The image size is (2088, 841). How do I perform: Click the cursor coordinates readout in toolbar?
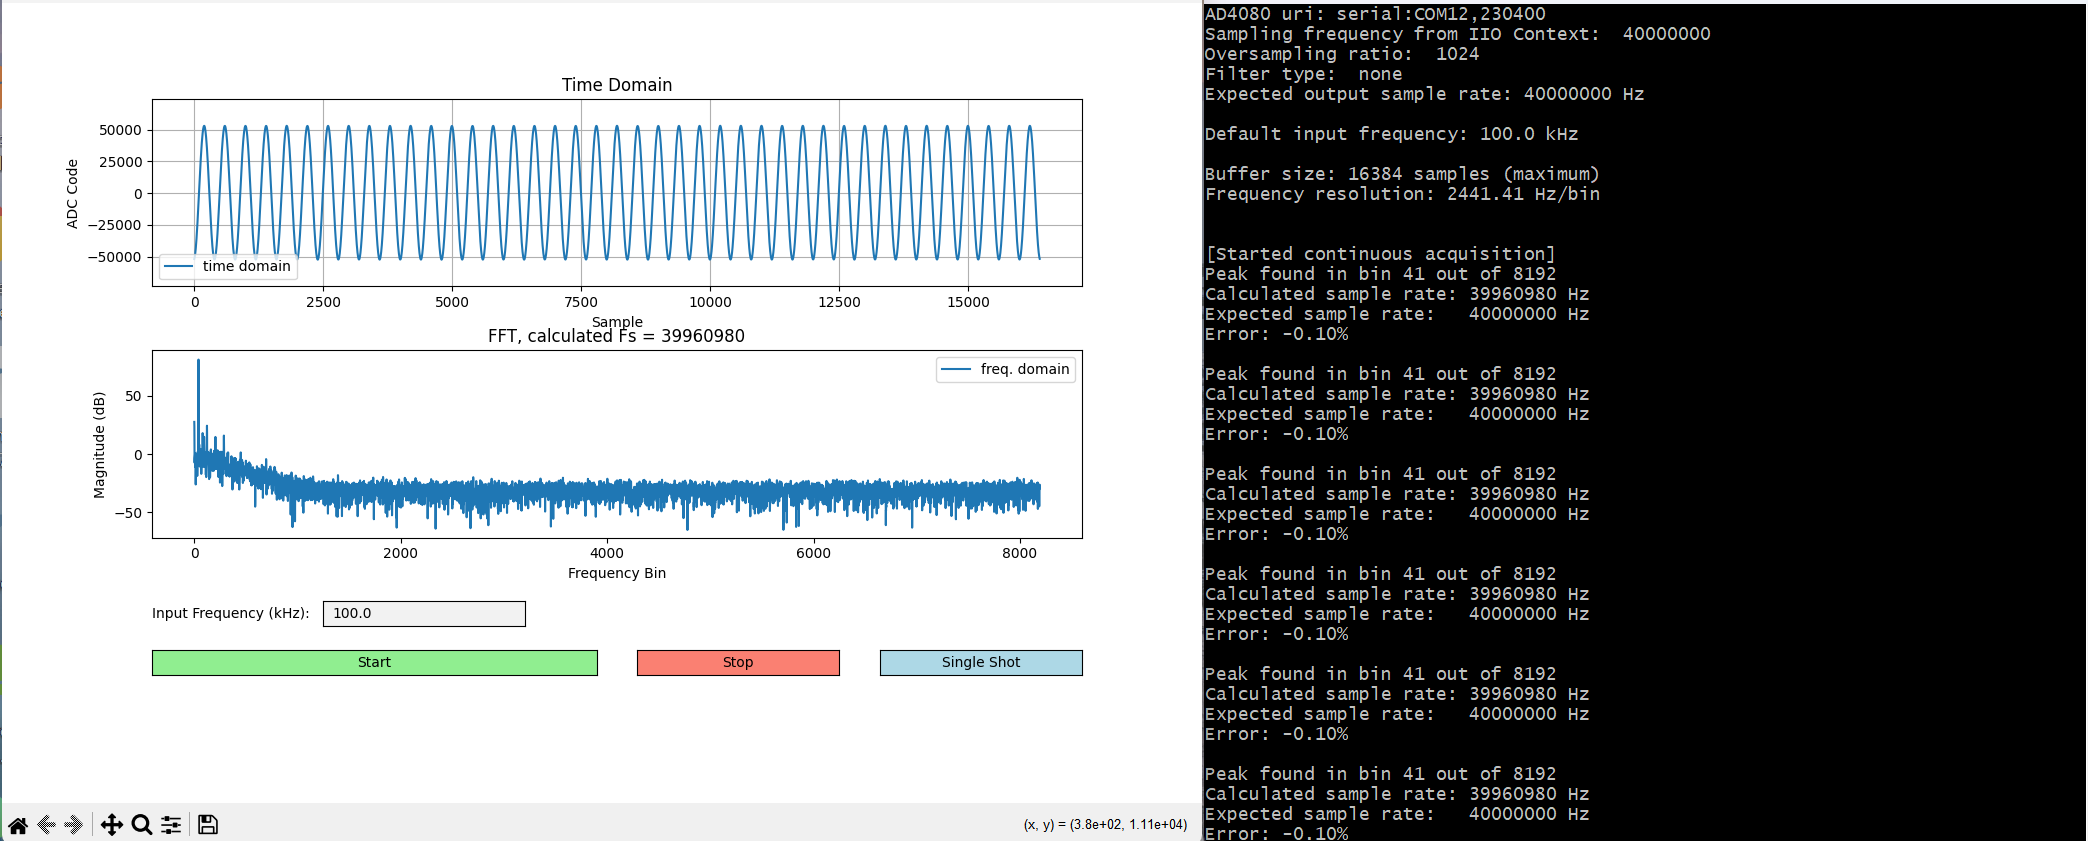click(x=1105, y=825)
